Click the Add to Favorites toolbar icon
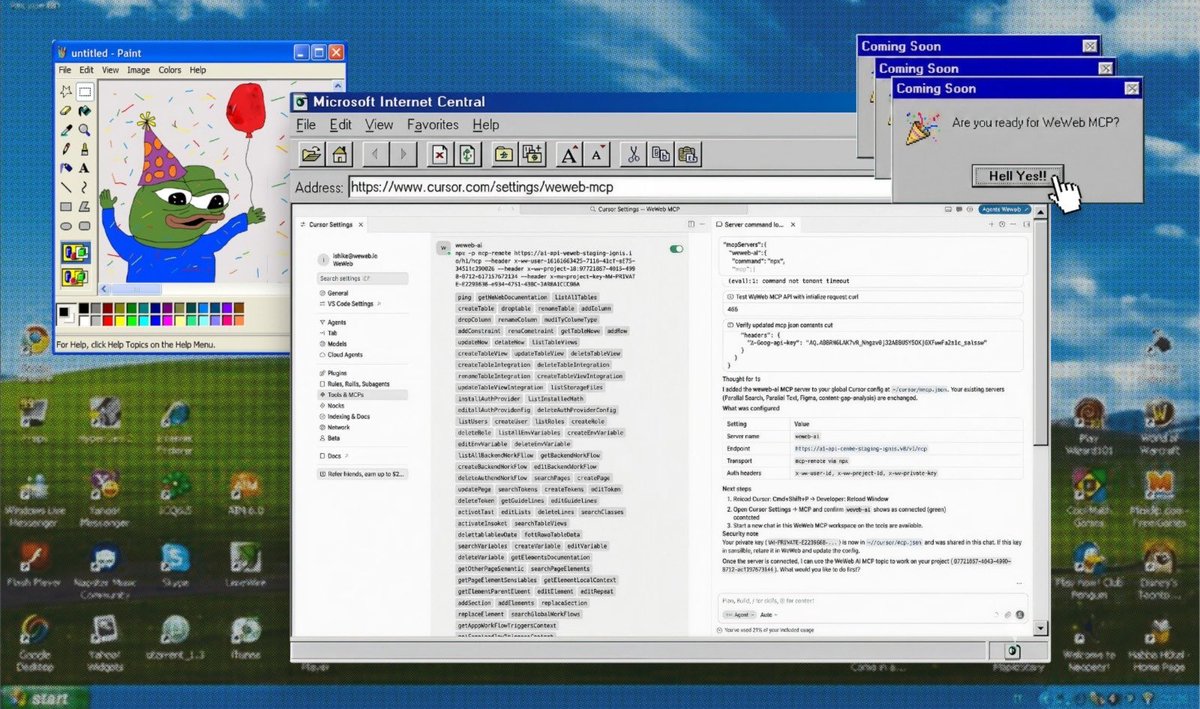1200x709 pixels. (532, 154)
